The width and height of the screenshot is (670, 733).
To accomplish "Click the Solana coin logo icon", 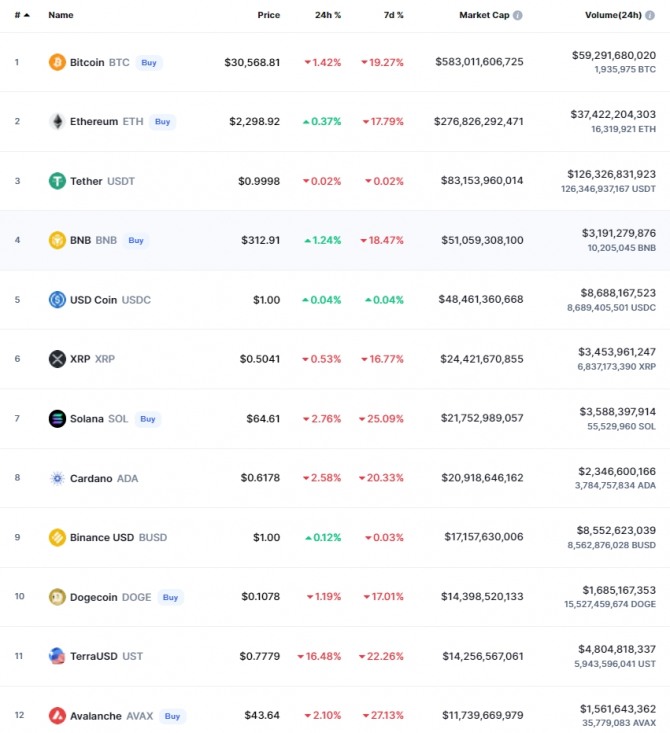I will point(57,419).
